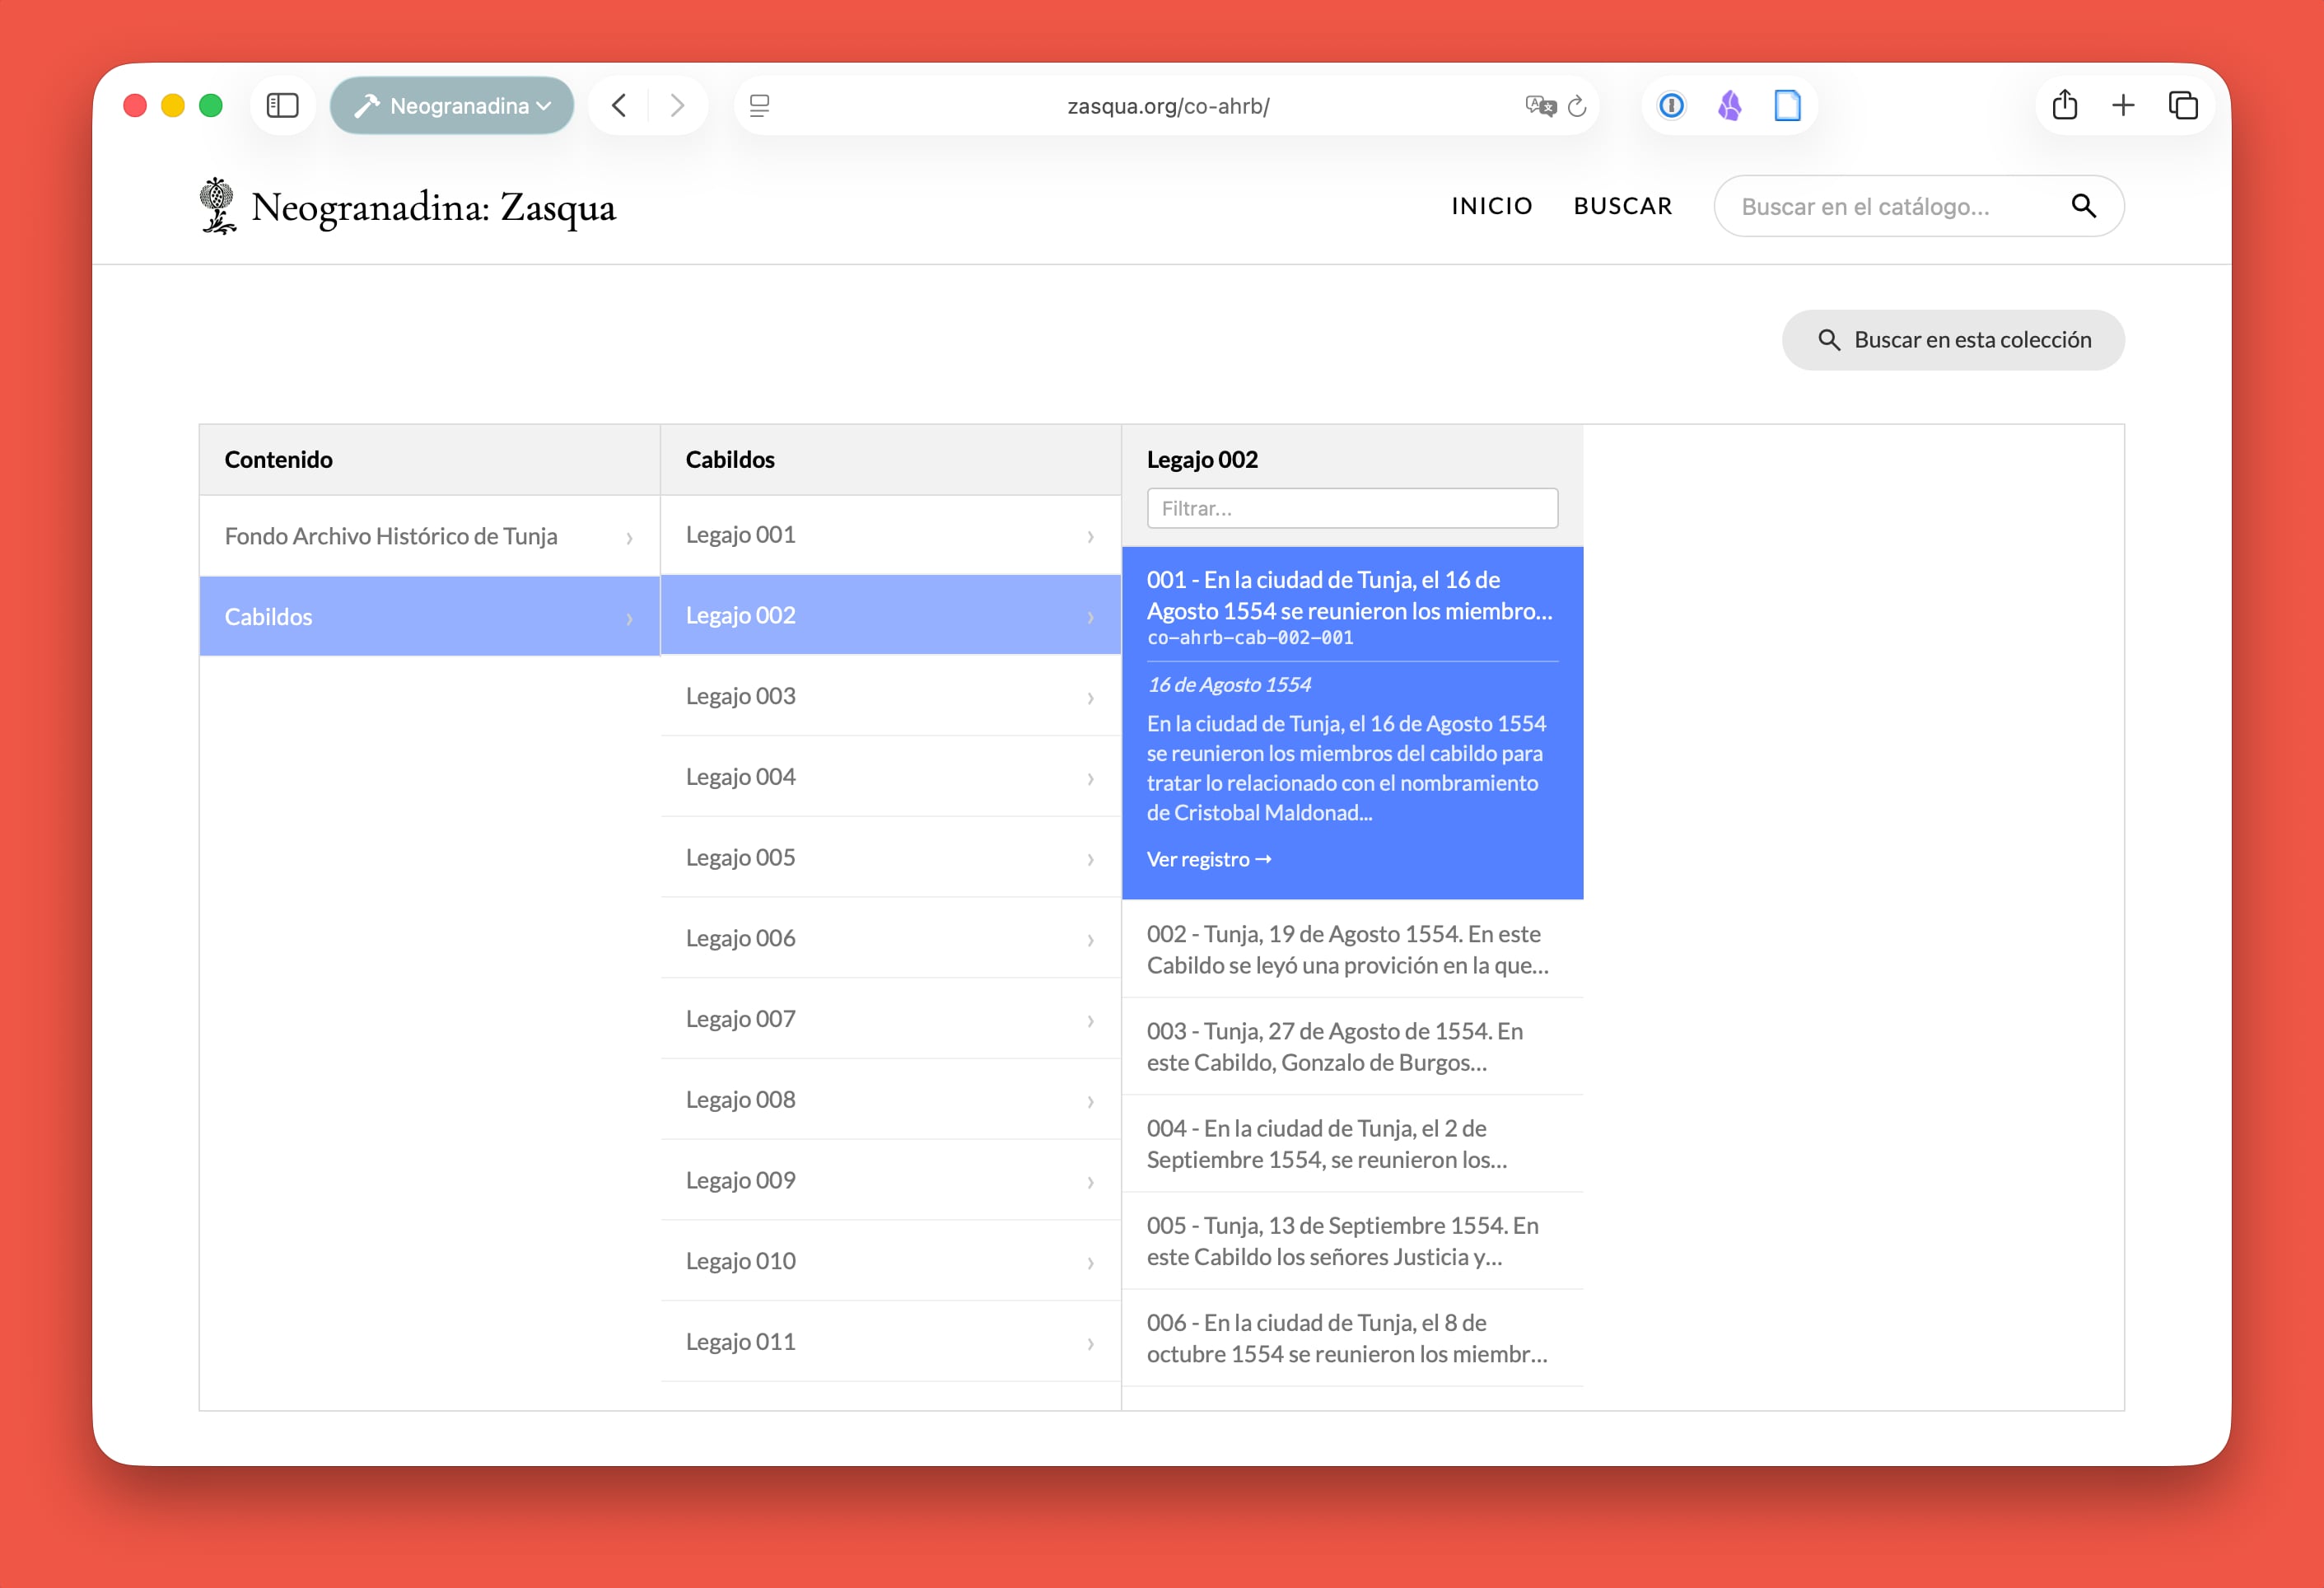Click the catalog search magnifier icon
The width and height of the screenshot is (2324, 1588).
[2083, 206]
